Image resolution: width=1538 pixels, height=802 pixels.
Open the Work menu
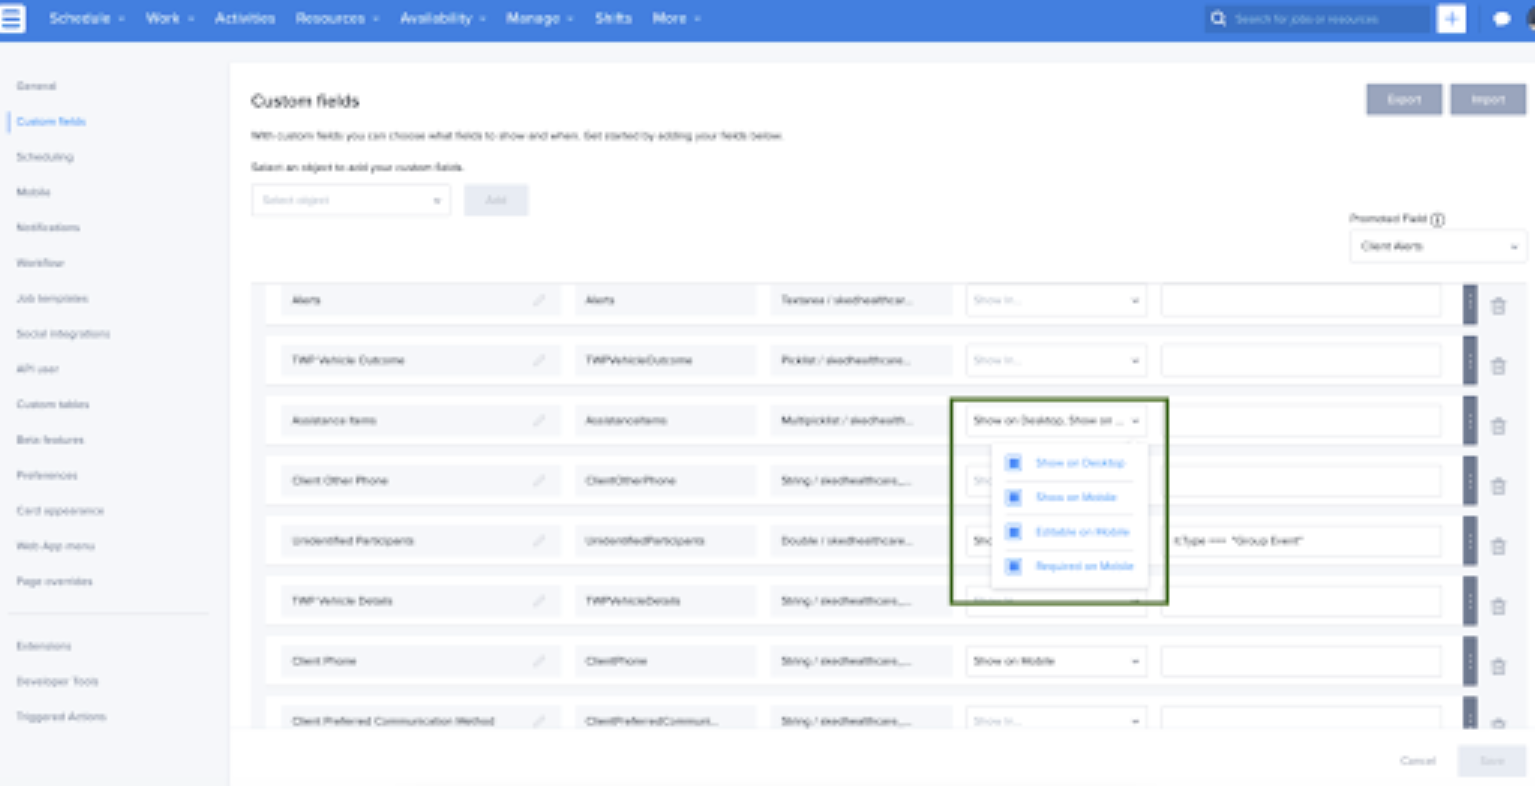tap(170, 18)
